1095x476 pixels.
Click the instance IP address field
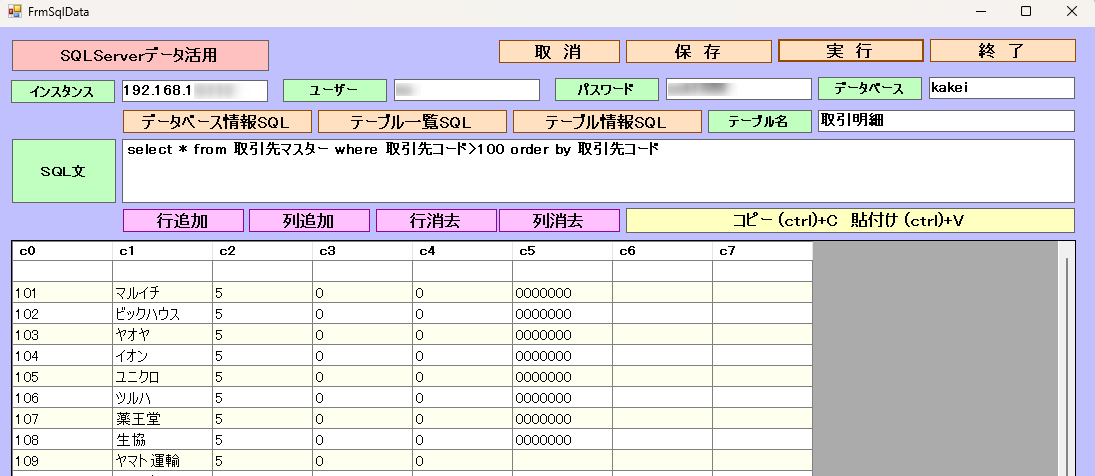(194, 90)
